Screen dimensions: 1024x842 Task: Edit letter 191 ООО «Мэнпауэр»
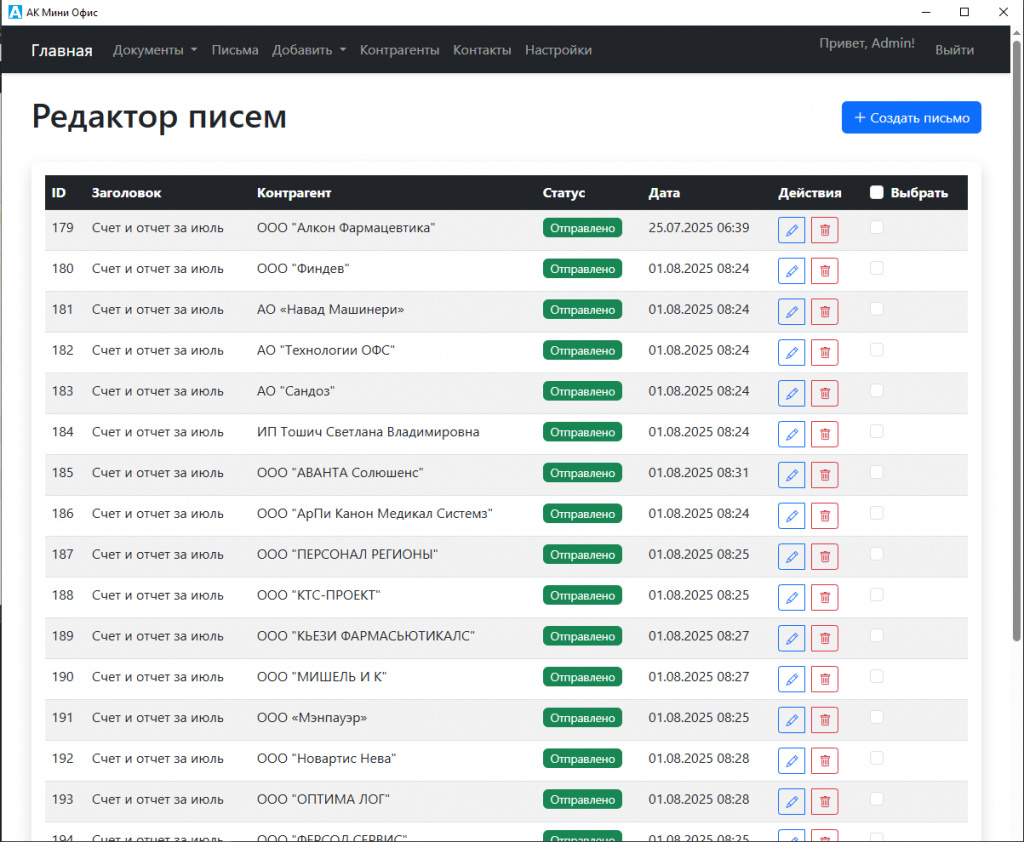[x=791, y=720]
